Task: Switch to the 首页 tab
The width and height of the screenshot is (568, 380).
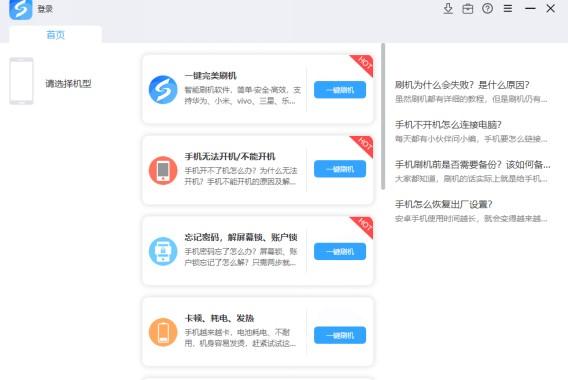Action: click(x=55, y=35)
